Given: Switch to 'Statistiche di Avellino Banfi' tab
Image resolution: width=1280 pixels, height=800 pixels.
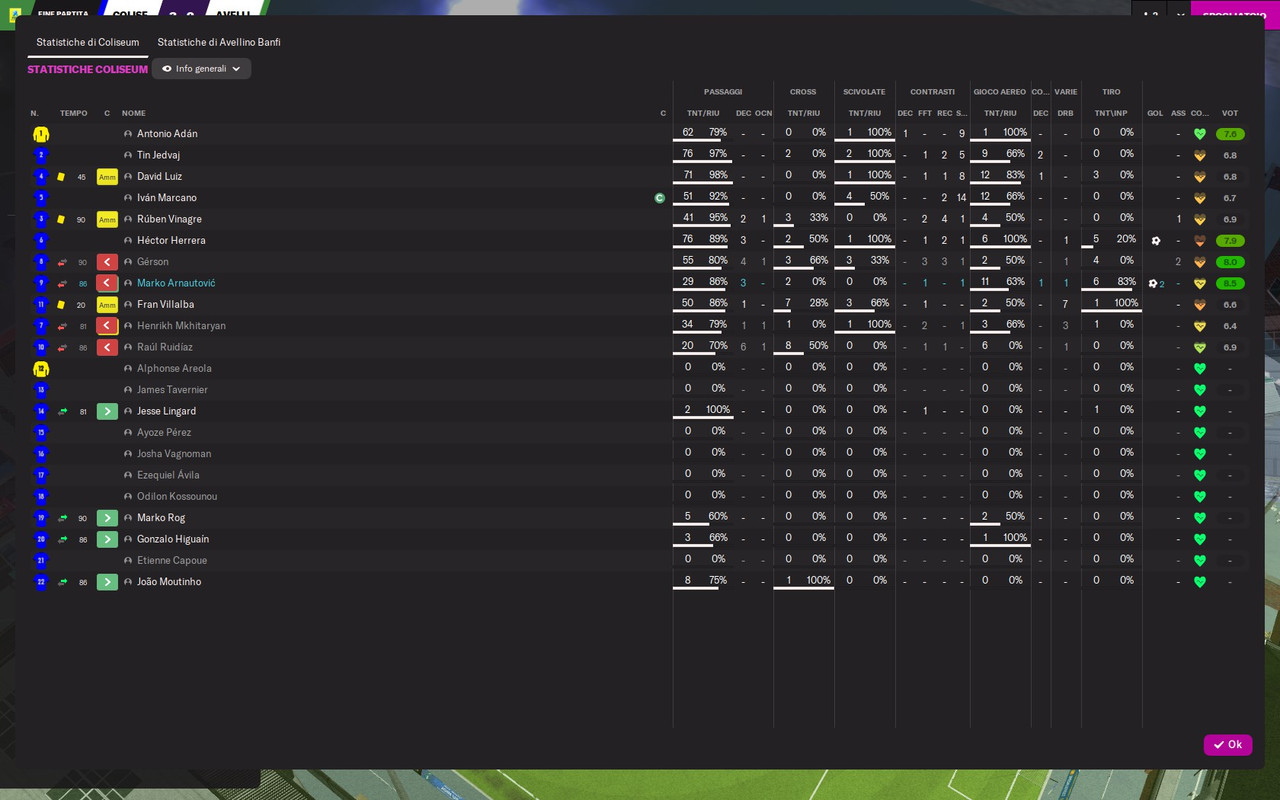Looking at the screenshot, I should [219, 43].
